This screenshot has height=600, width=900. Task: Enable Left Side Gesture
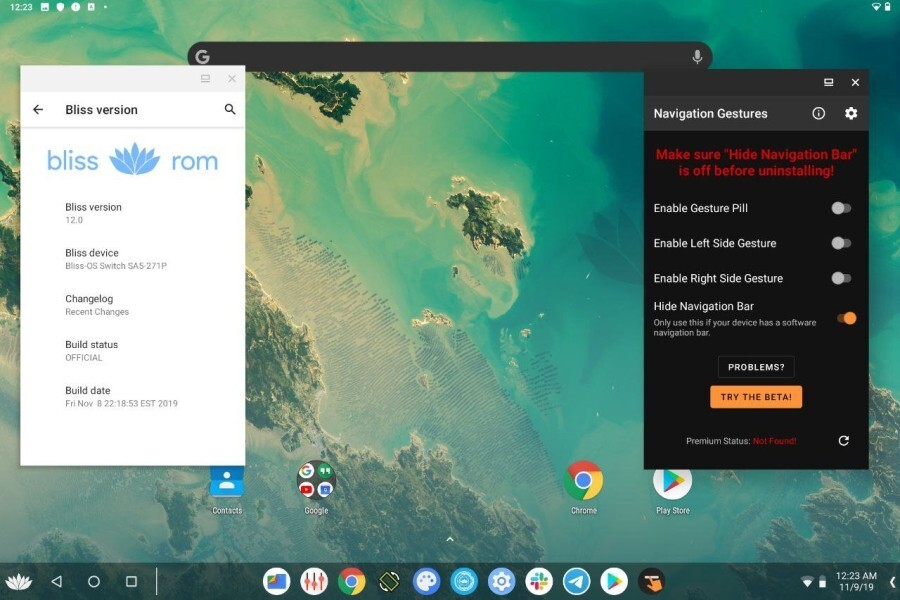[841, 243]
